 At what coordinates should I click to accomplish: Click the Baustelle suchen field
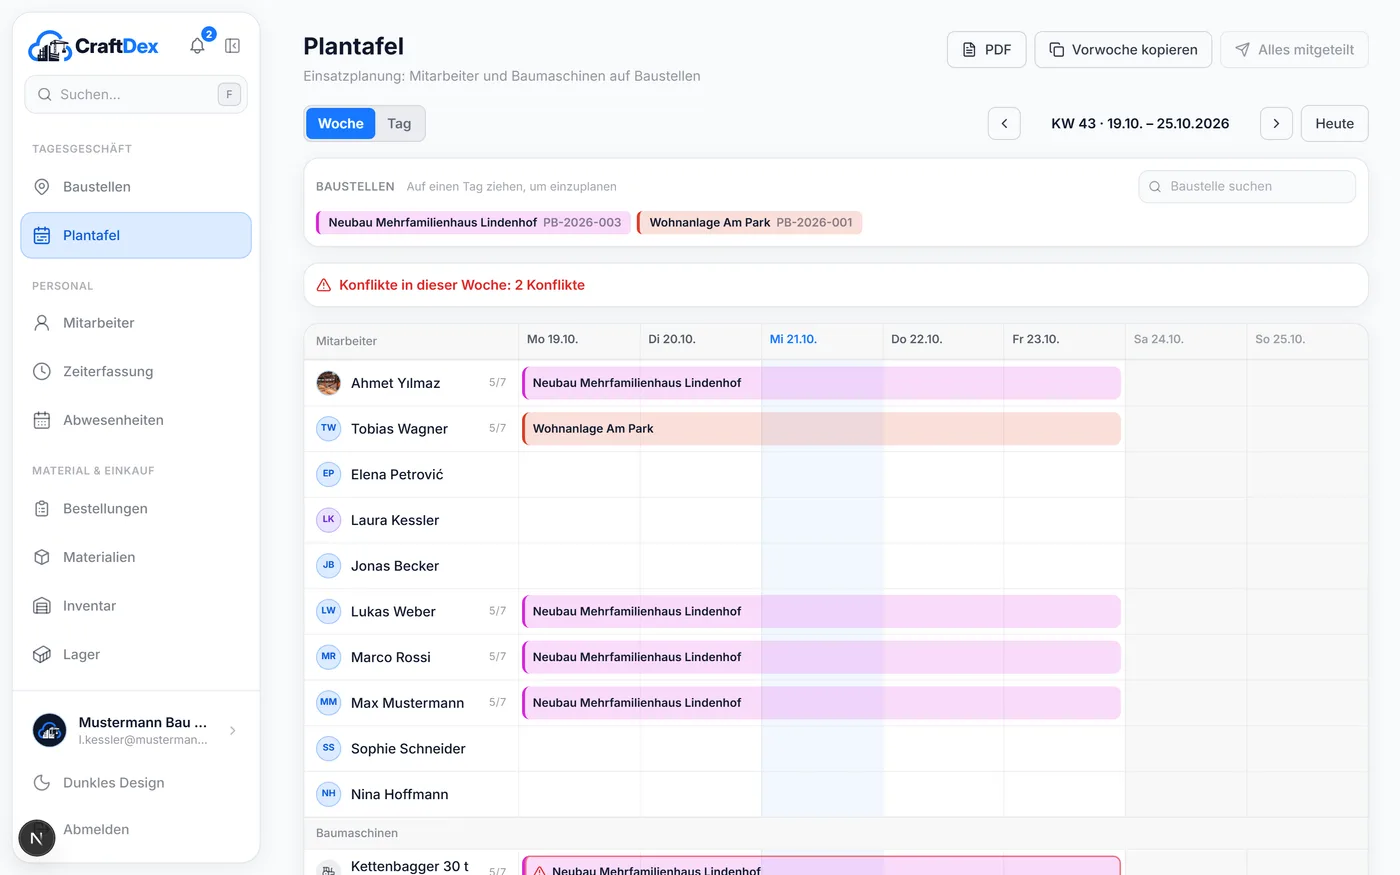click(x=1247, y=187)
